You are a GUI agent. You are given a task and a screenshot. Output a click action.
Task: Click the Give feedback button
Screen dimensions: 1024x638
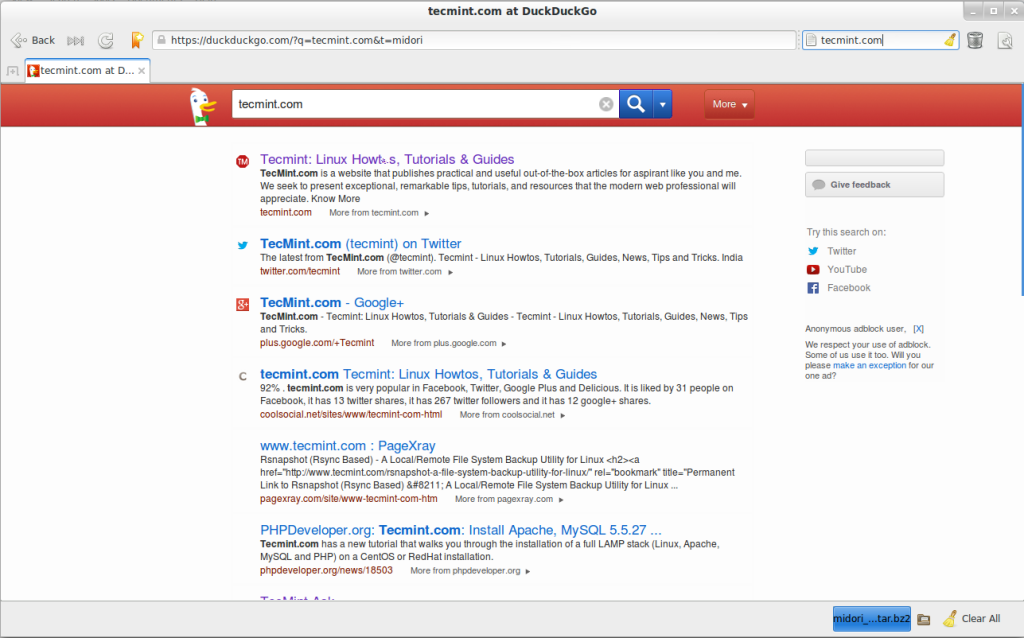874,185
